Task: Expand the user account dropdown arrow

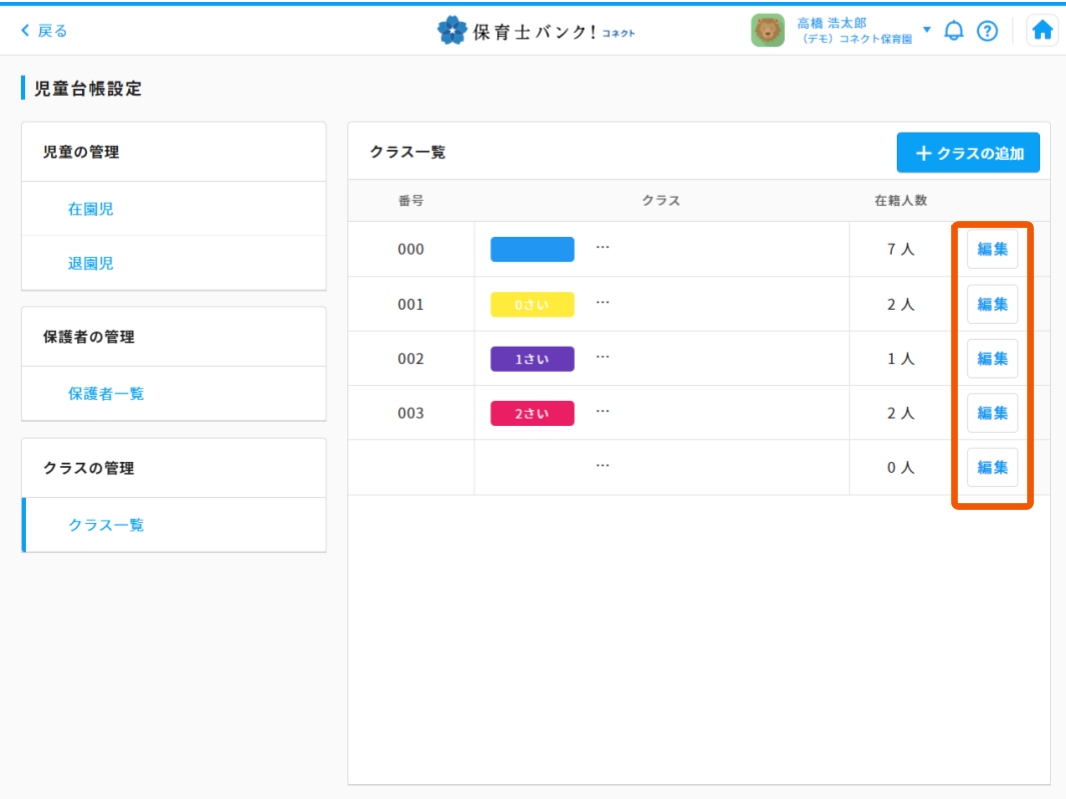Action: [926, 30]
